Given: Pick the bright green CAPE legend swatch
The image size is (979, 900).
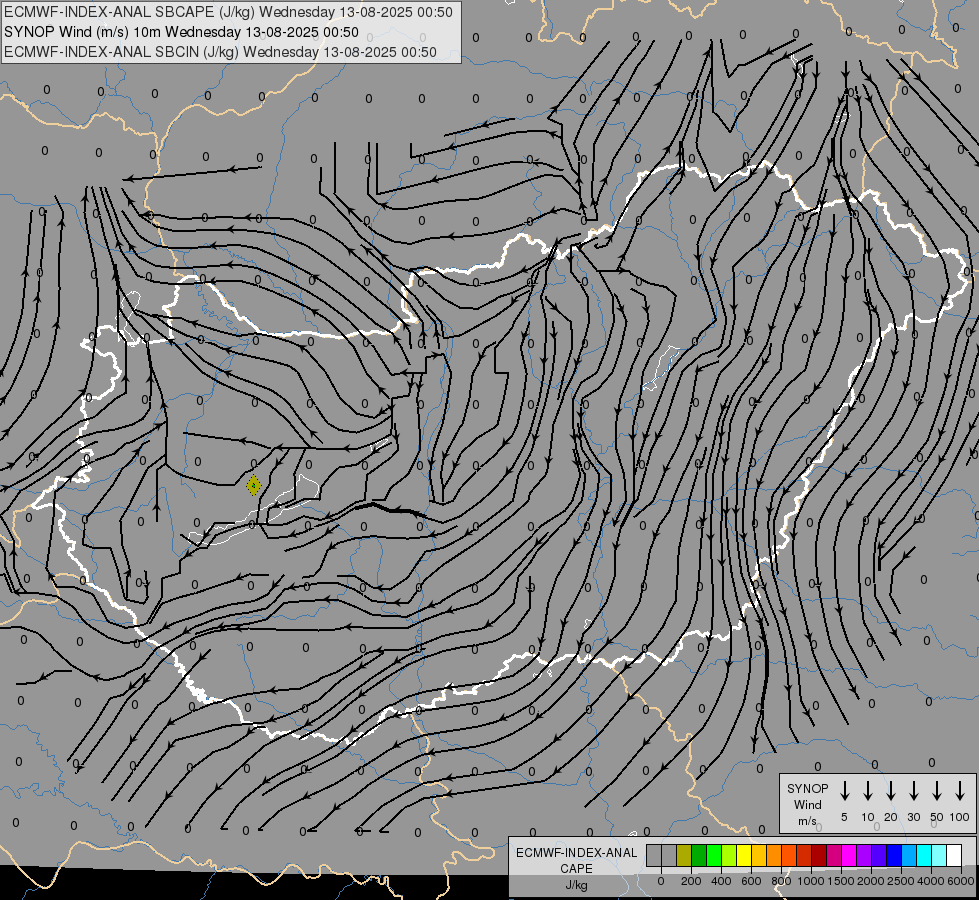Looking at the screenshot, I should click(x=714, y=855).
